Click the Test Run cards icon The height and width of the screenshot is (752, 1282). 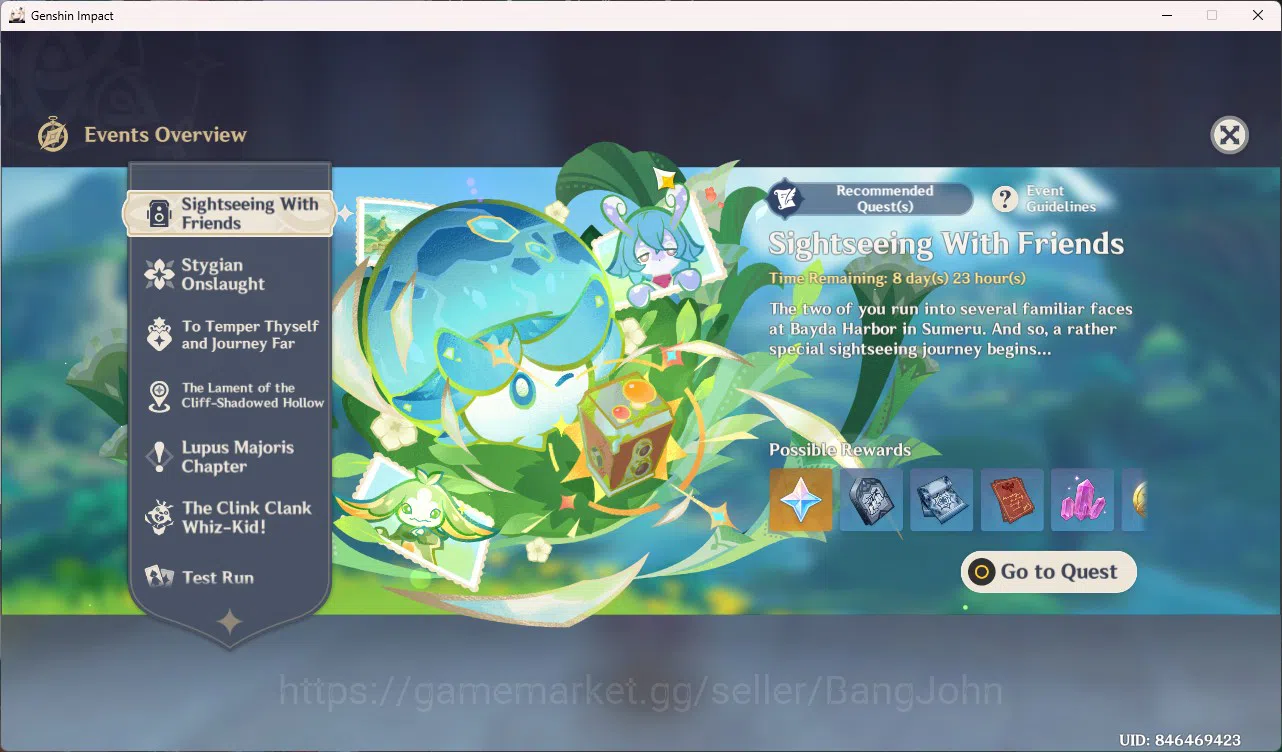point(159,577)
